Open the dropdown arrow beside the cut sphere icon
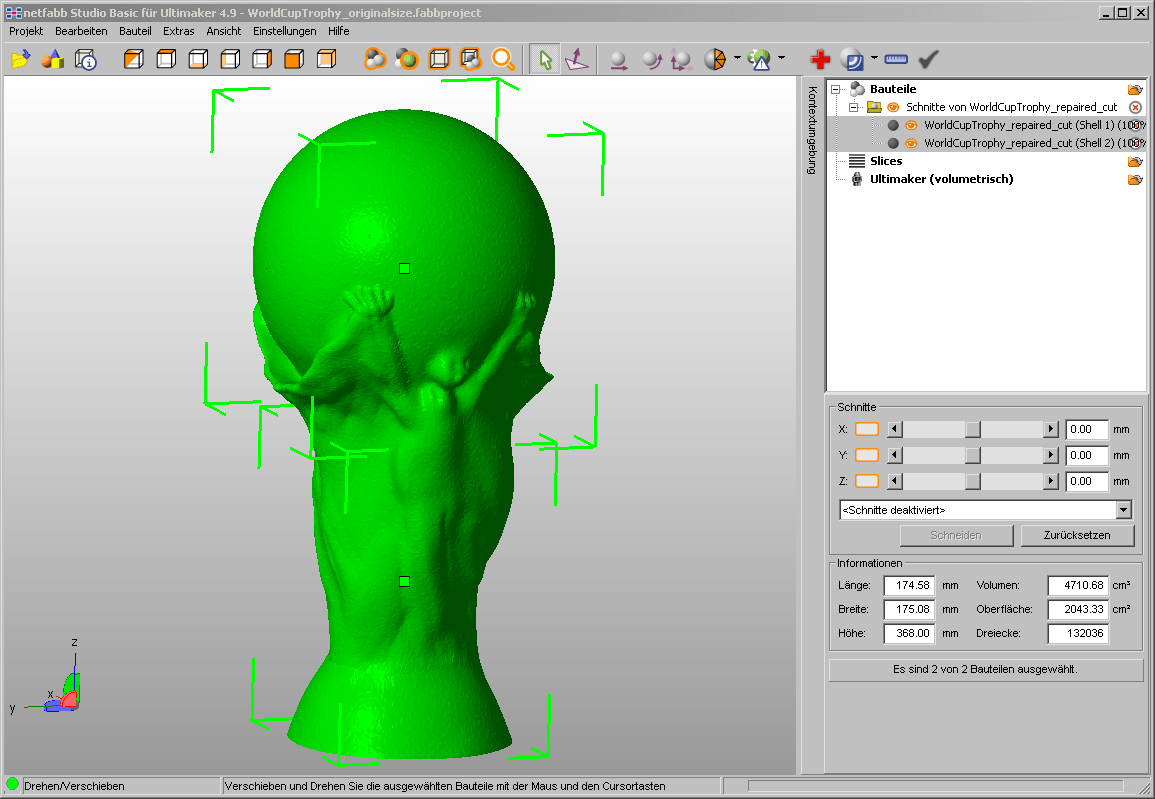The image size is (1155, 799). click(737, 57)
